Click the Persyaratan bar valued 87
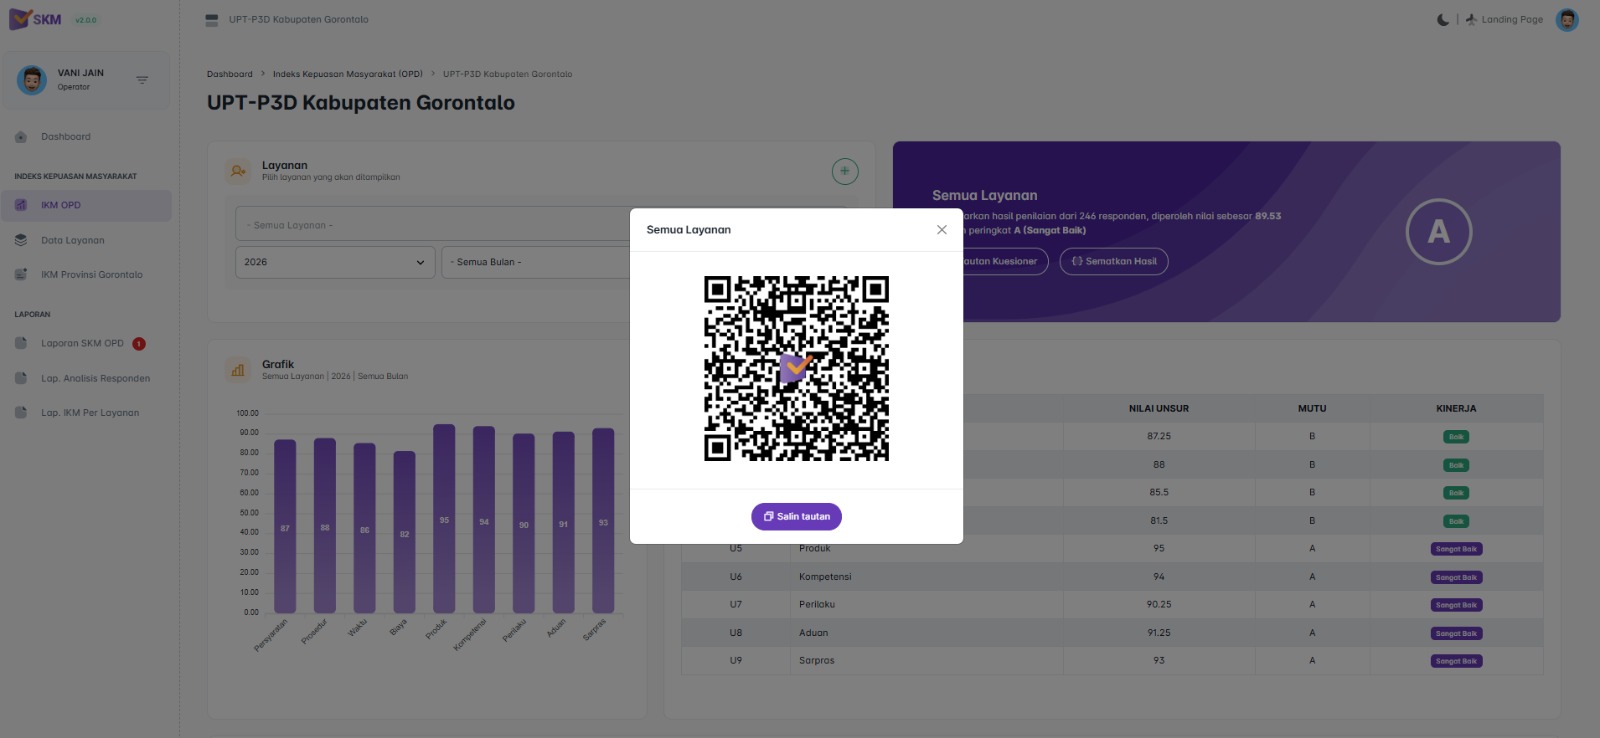 tap(285, 526)
